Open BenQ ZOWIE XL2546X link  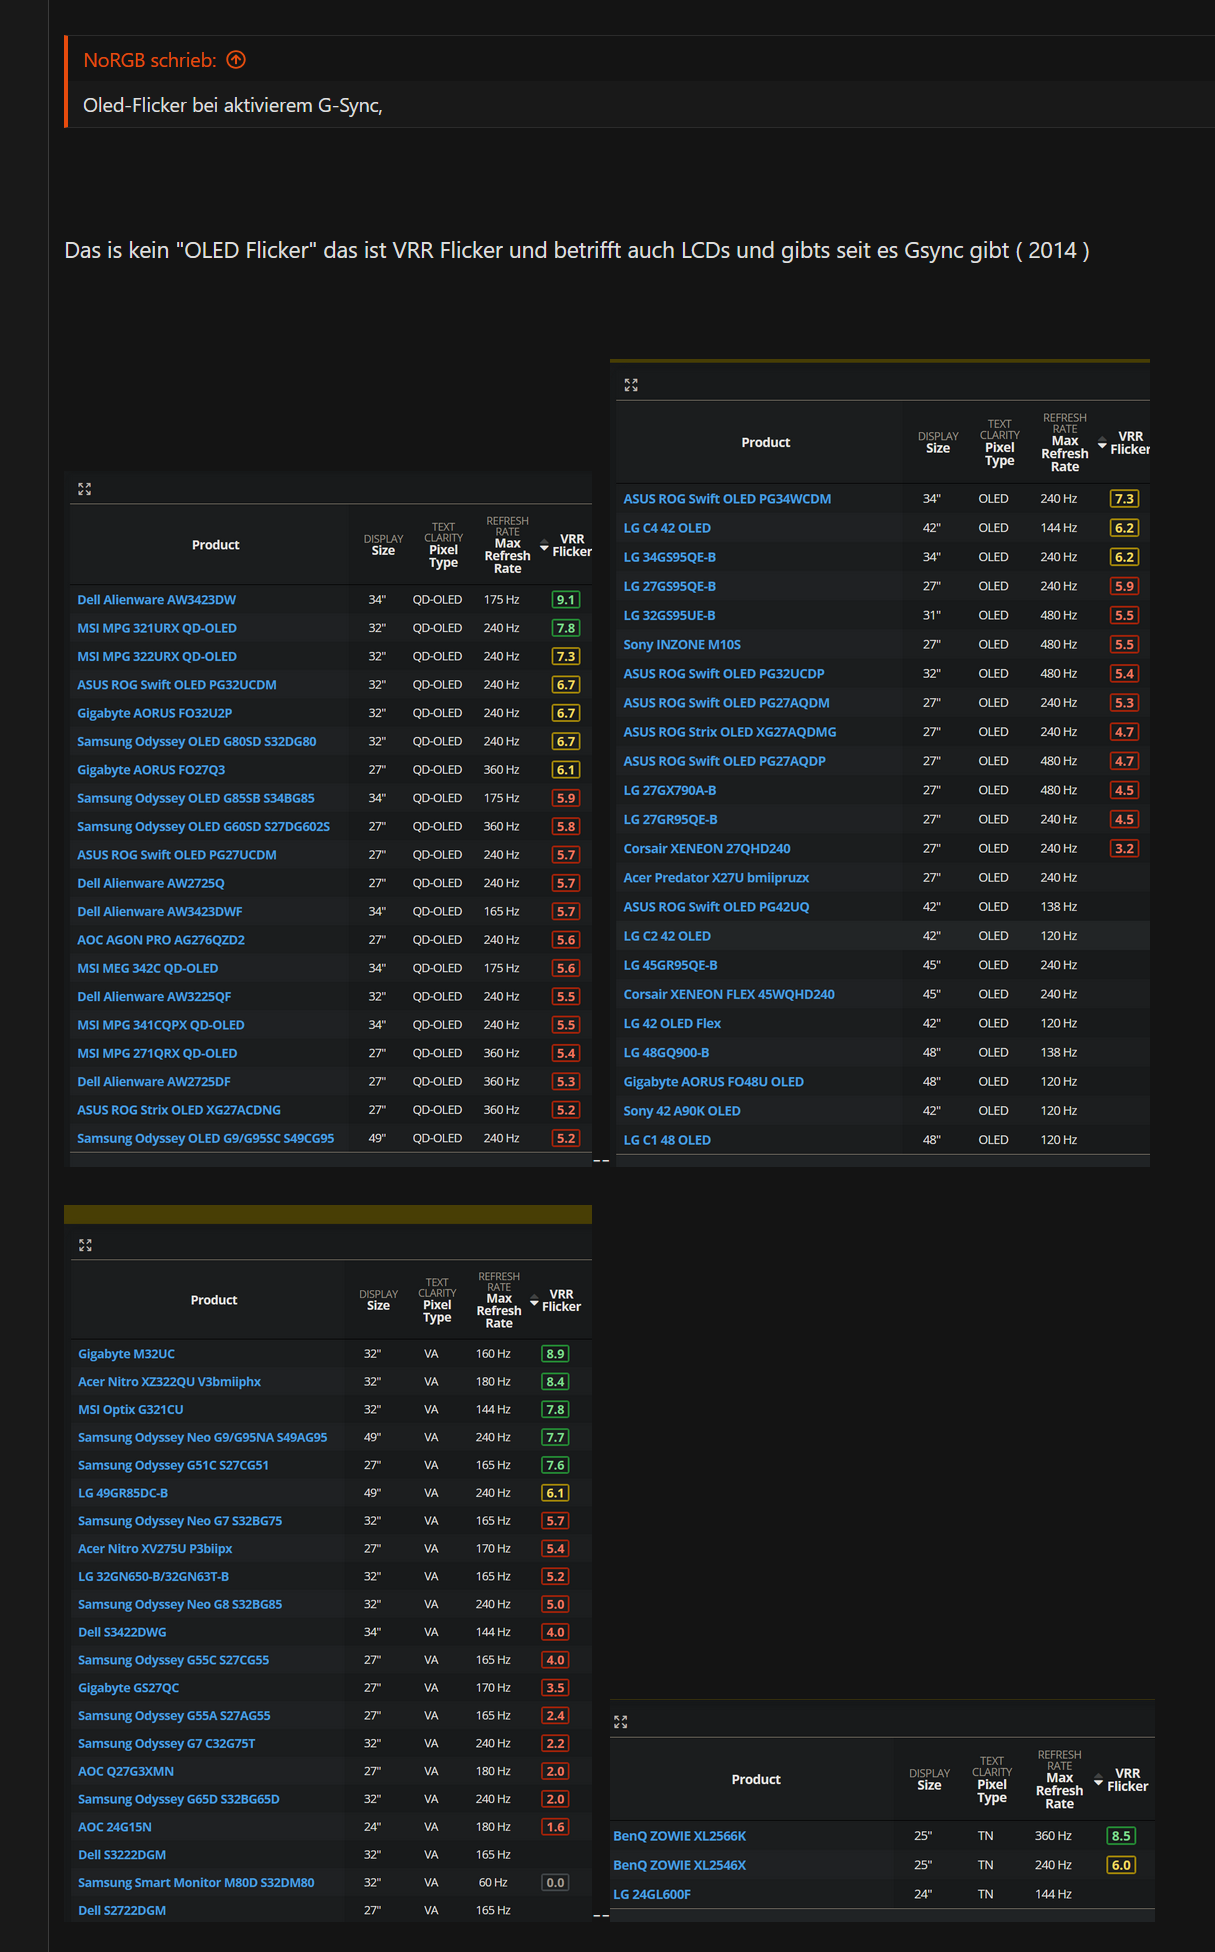[680, 1865]
